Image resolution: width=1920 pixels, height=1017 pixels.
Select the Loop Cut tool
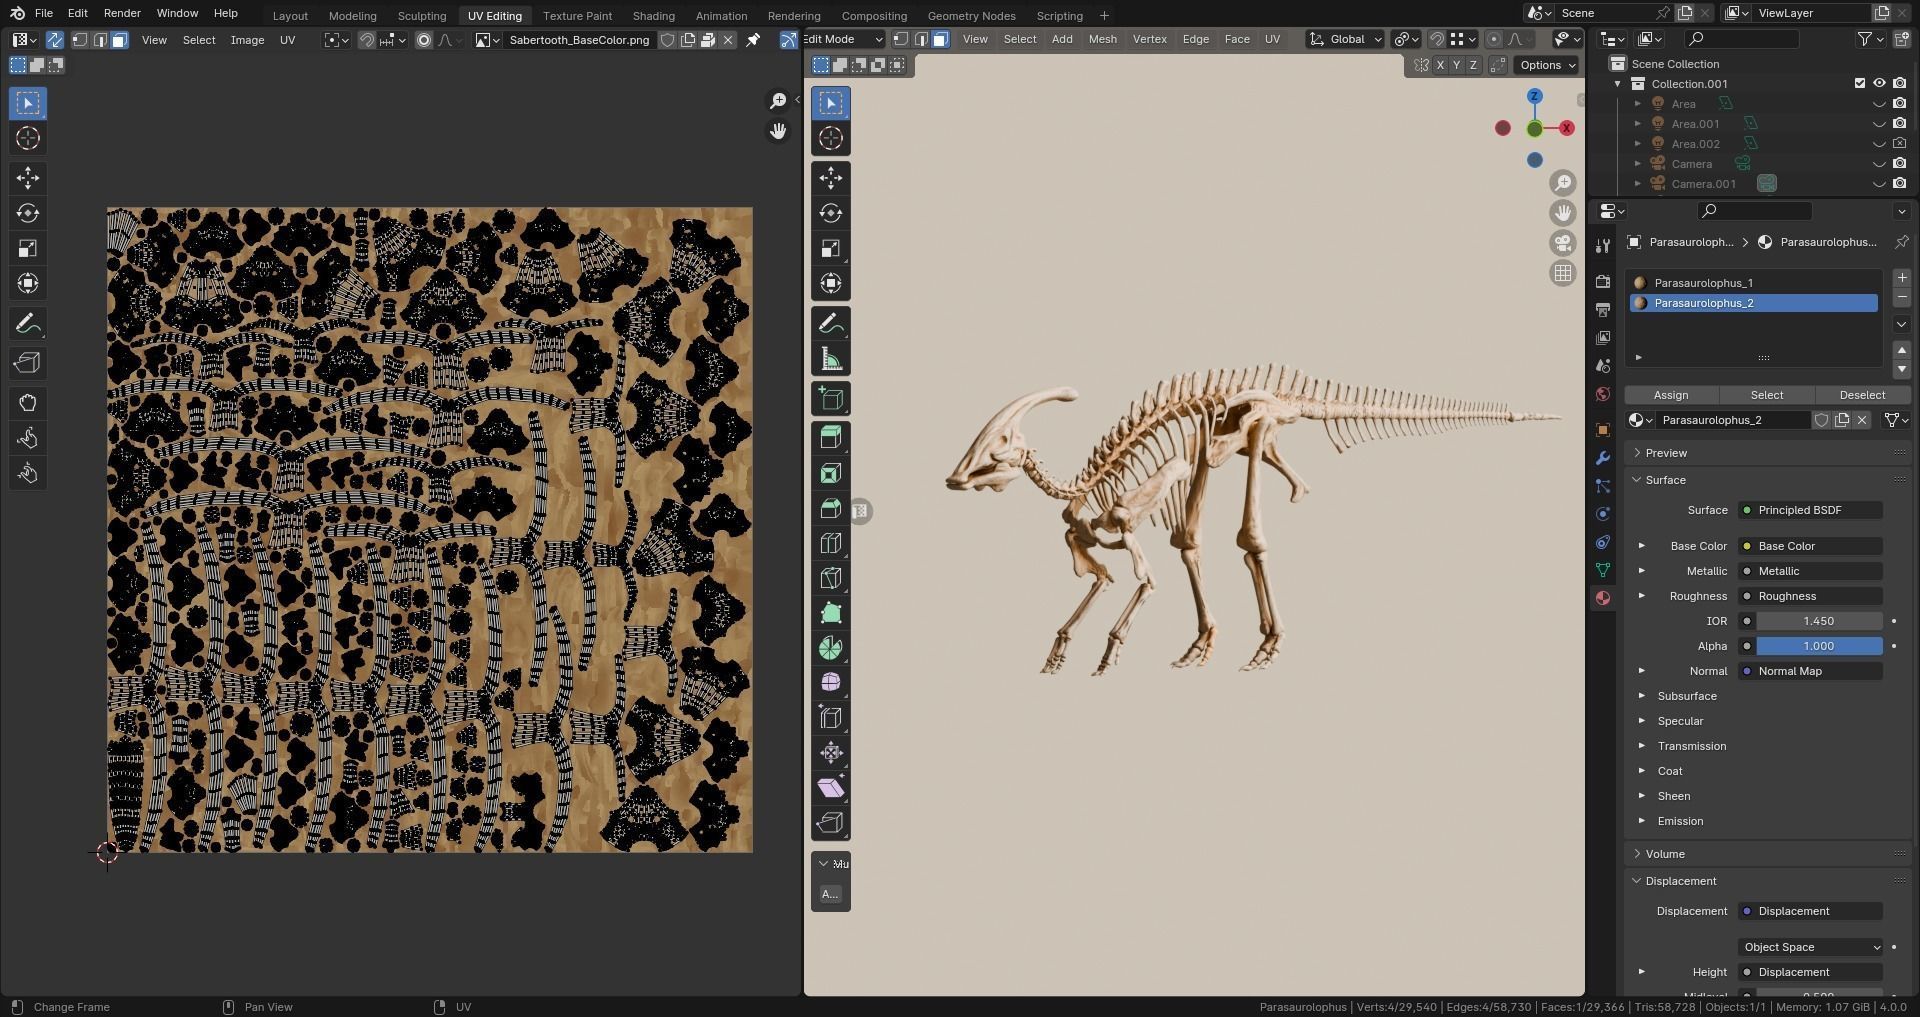(830, 543)
